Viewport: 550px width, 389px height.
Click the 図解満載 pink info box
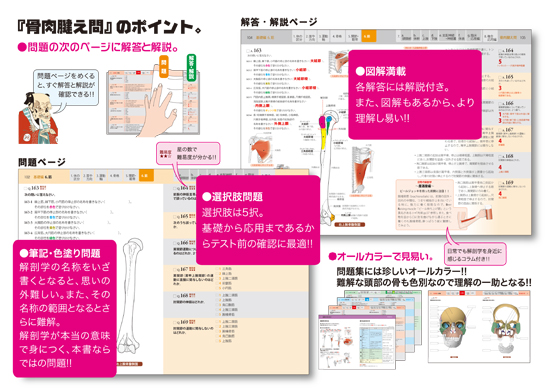(415, 95)
